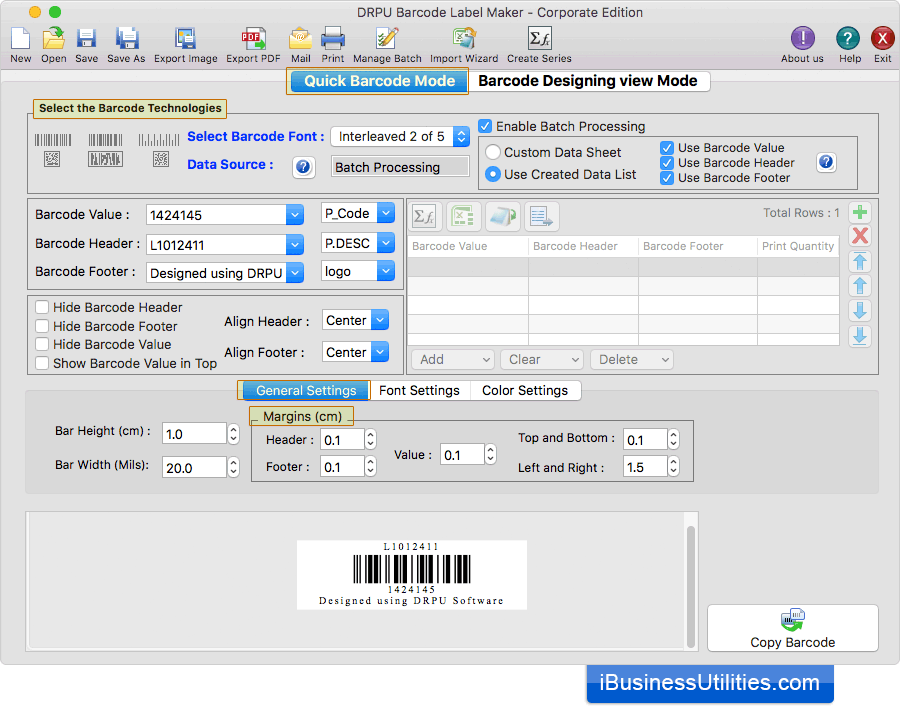900x706 pixels.
Task: Click the Bar Height stepper control
Action: (x=233, y=434)
